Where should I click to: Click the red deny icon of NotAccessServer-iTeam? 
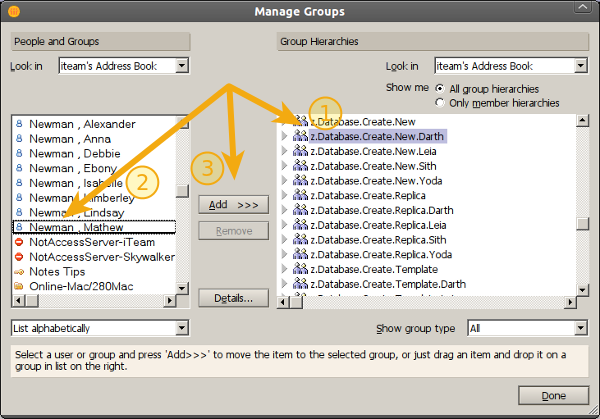[x=19, y=242]
